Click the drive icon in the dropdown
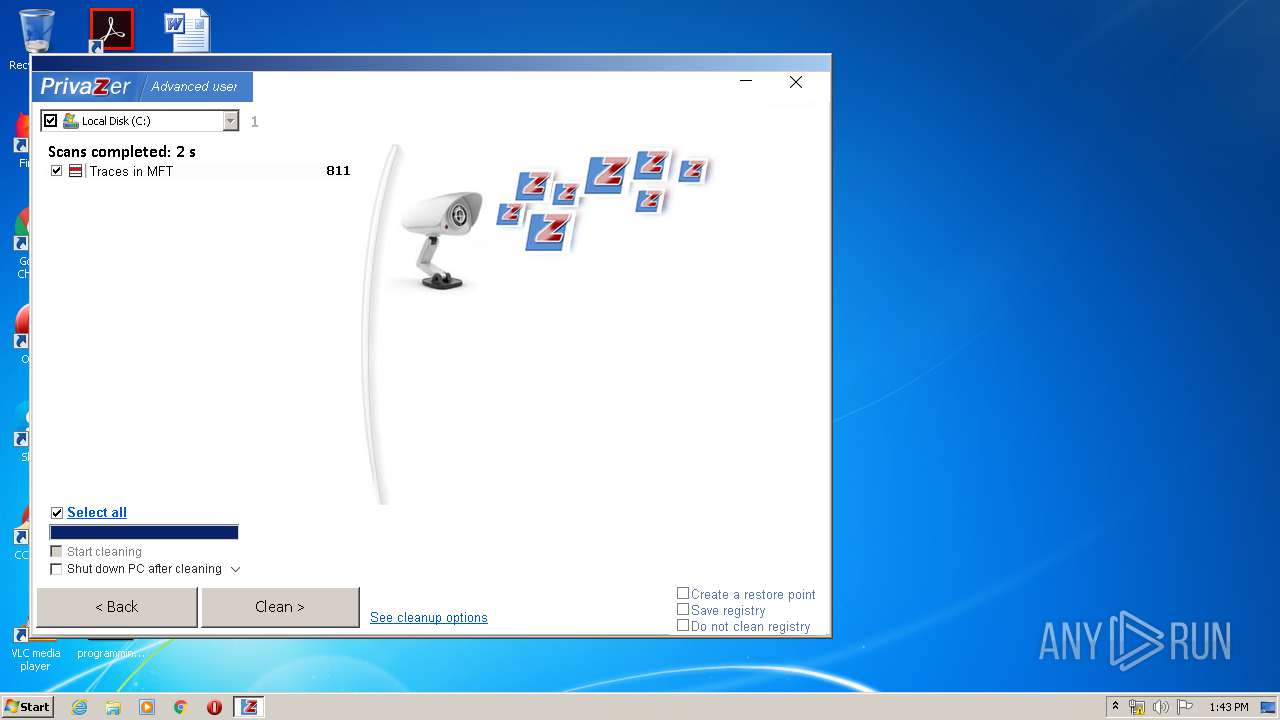 [71, 121]
